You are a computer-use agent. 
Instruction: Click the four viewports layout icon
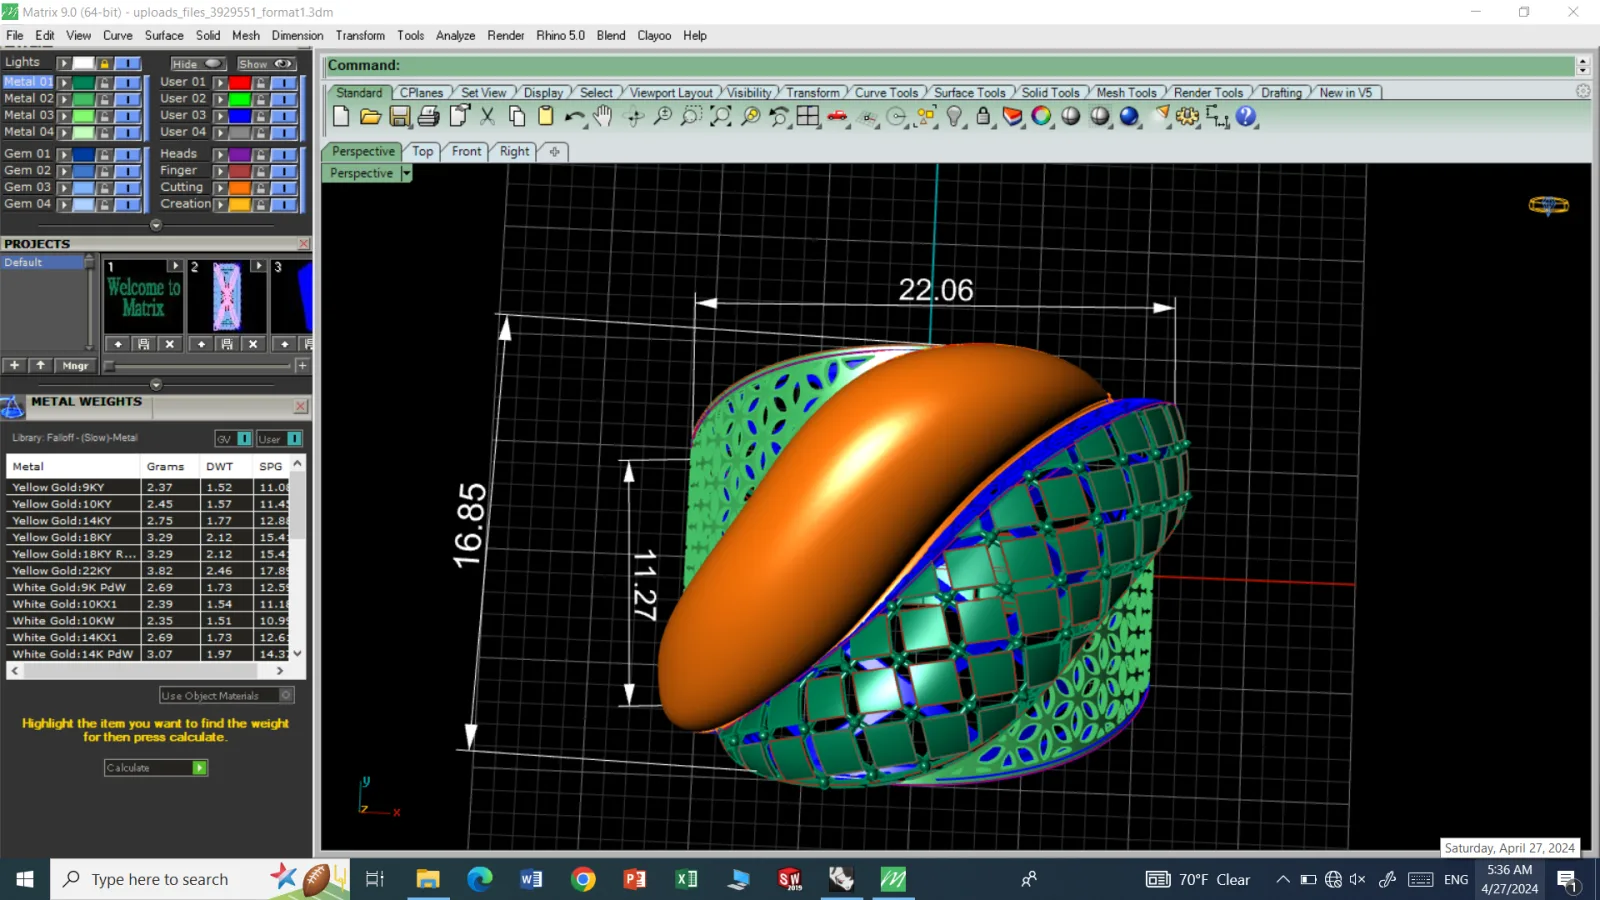click(808, 116)
